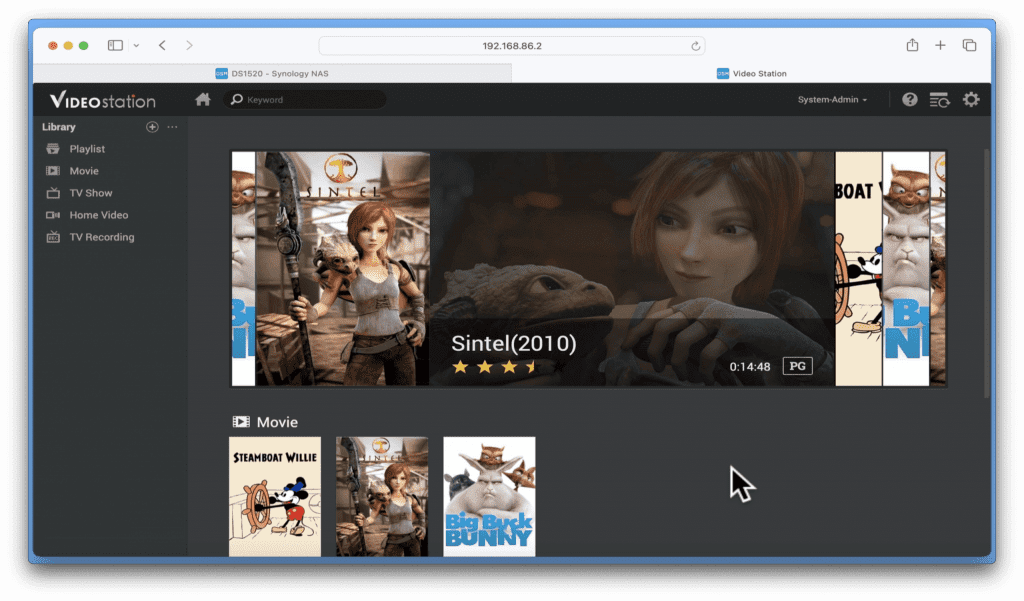Click the Keyword search field
The height and width of the screenshot is (601, 1024).
306,99
